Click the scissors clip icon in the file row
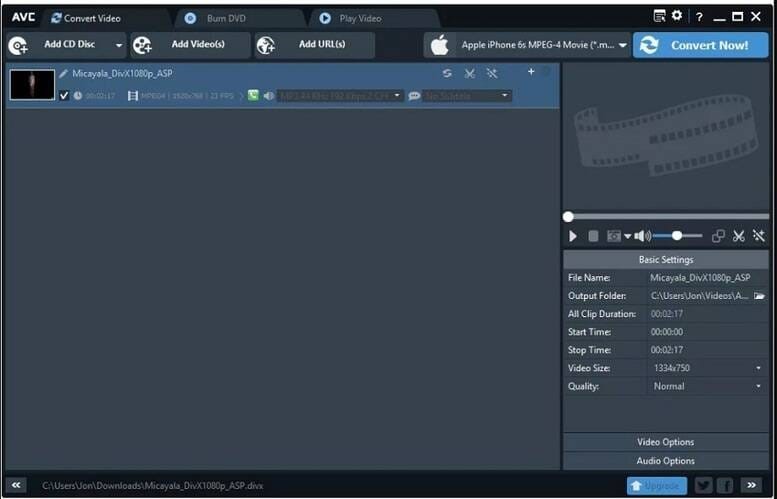The height and width of the screenshot is (499, 777). (469, 74)
